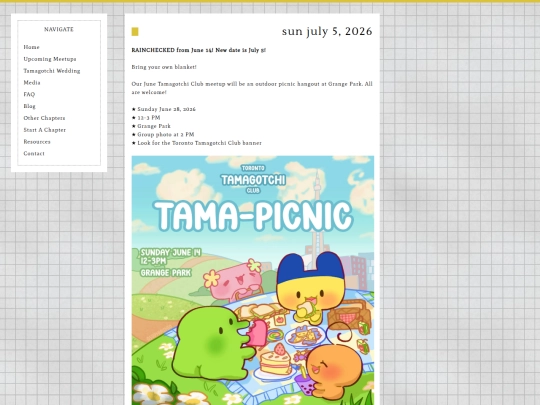Screen dimensions: 540x405
Task: Open the FAQ page
Action: 29,94
